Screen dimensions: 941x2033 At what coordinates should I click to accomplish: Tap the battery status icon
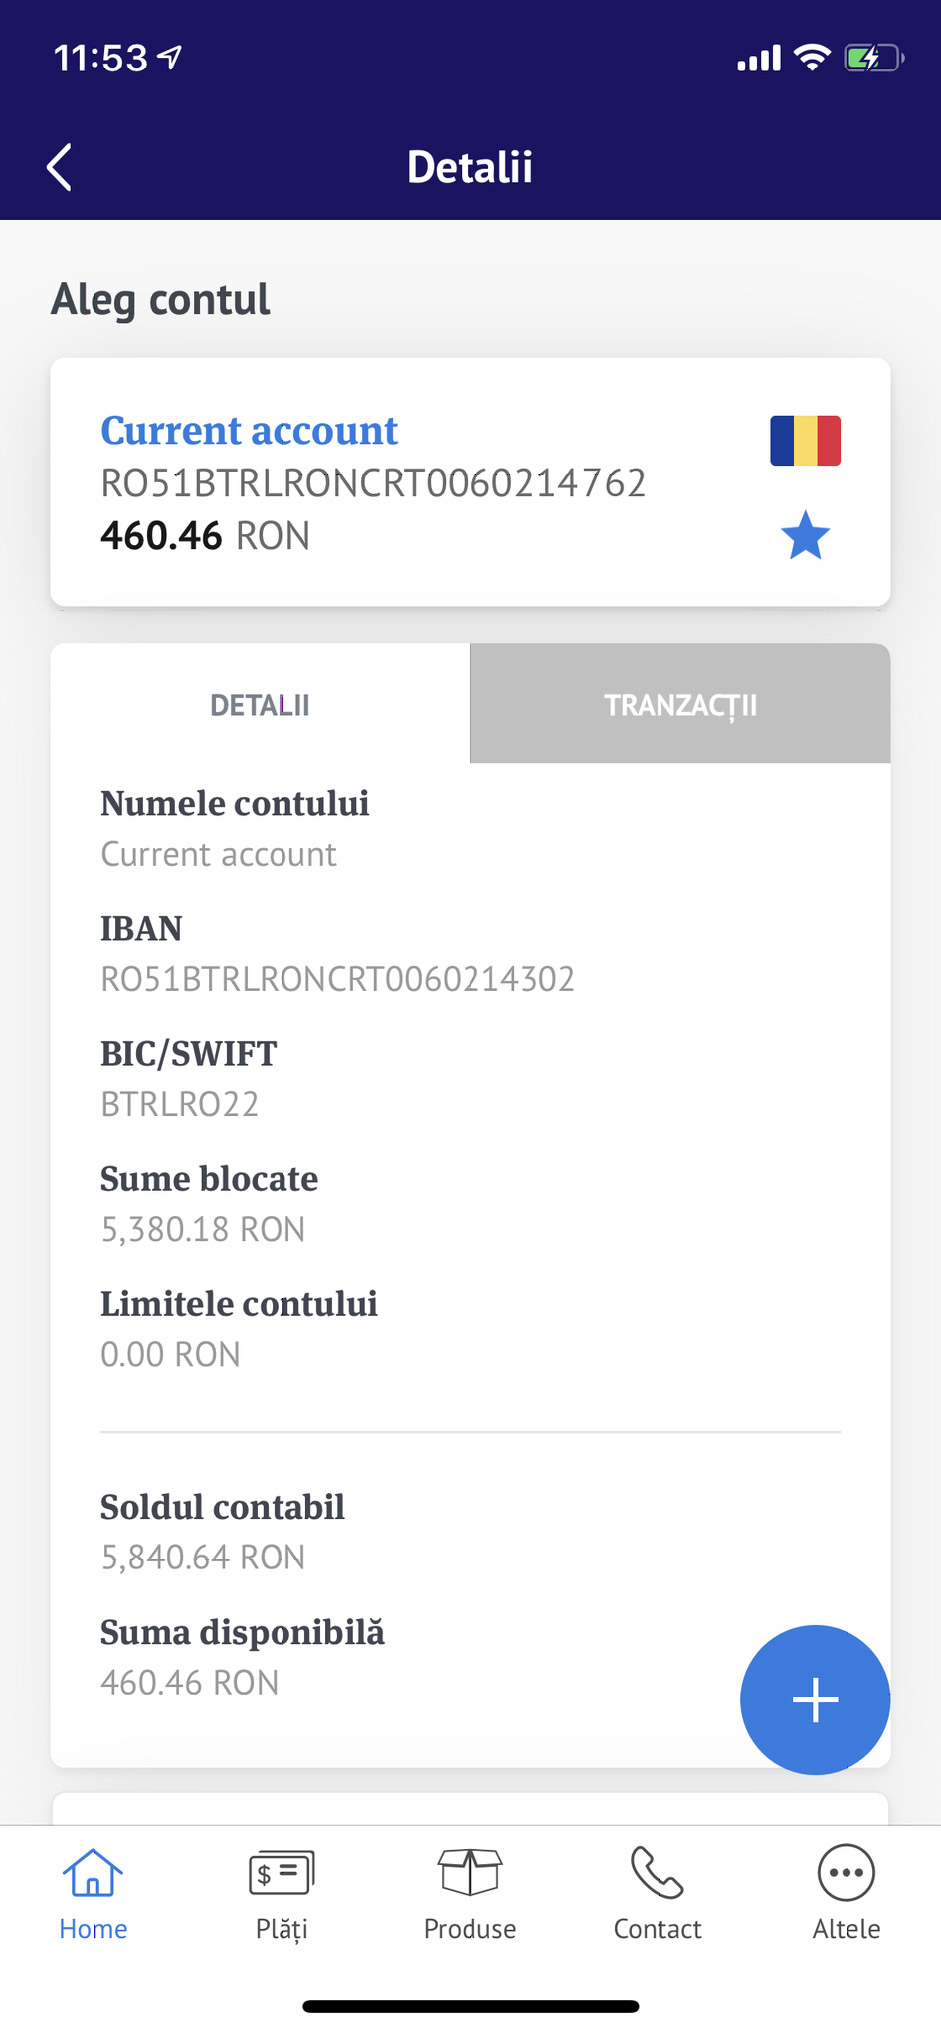tap(872, 58)
